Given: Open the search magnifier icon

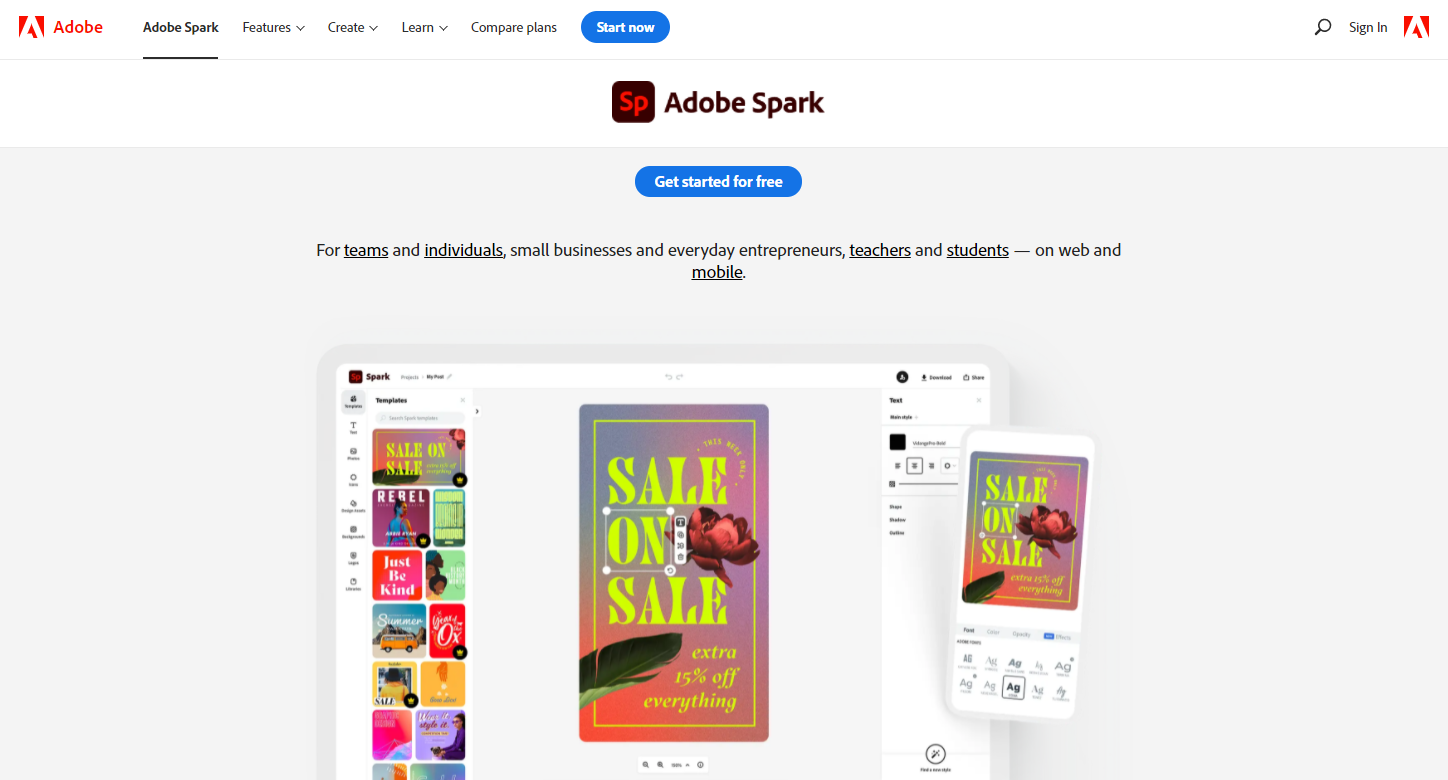Looking at the screenshot, I should [x=1322, y=28].
